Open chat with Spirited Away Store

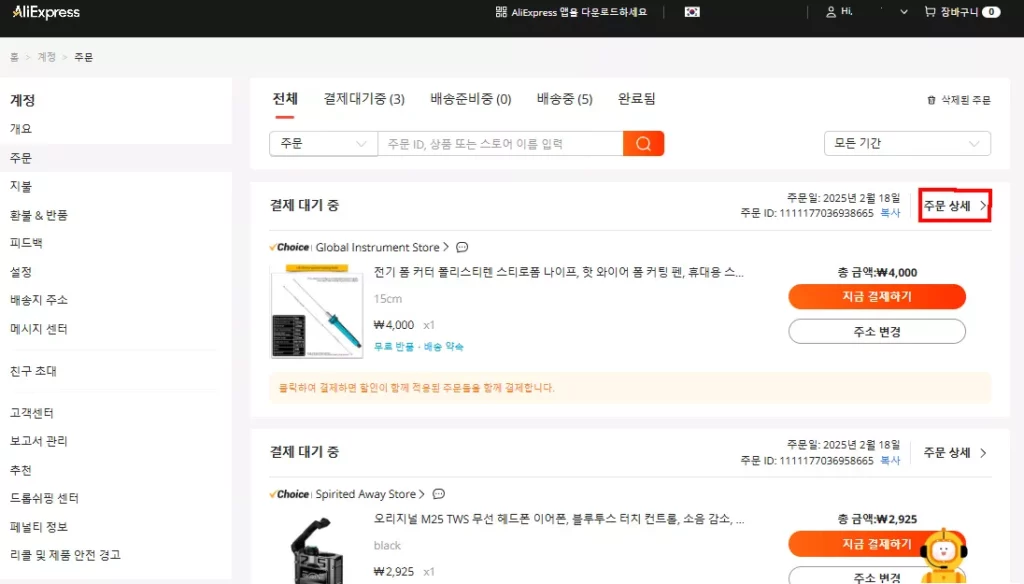pos(438,493)
